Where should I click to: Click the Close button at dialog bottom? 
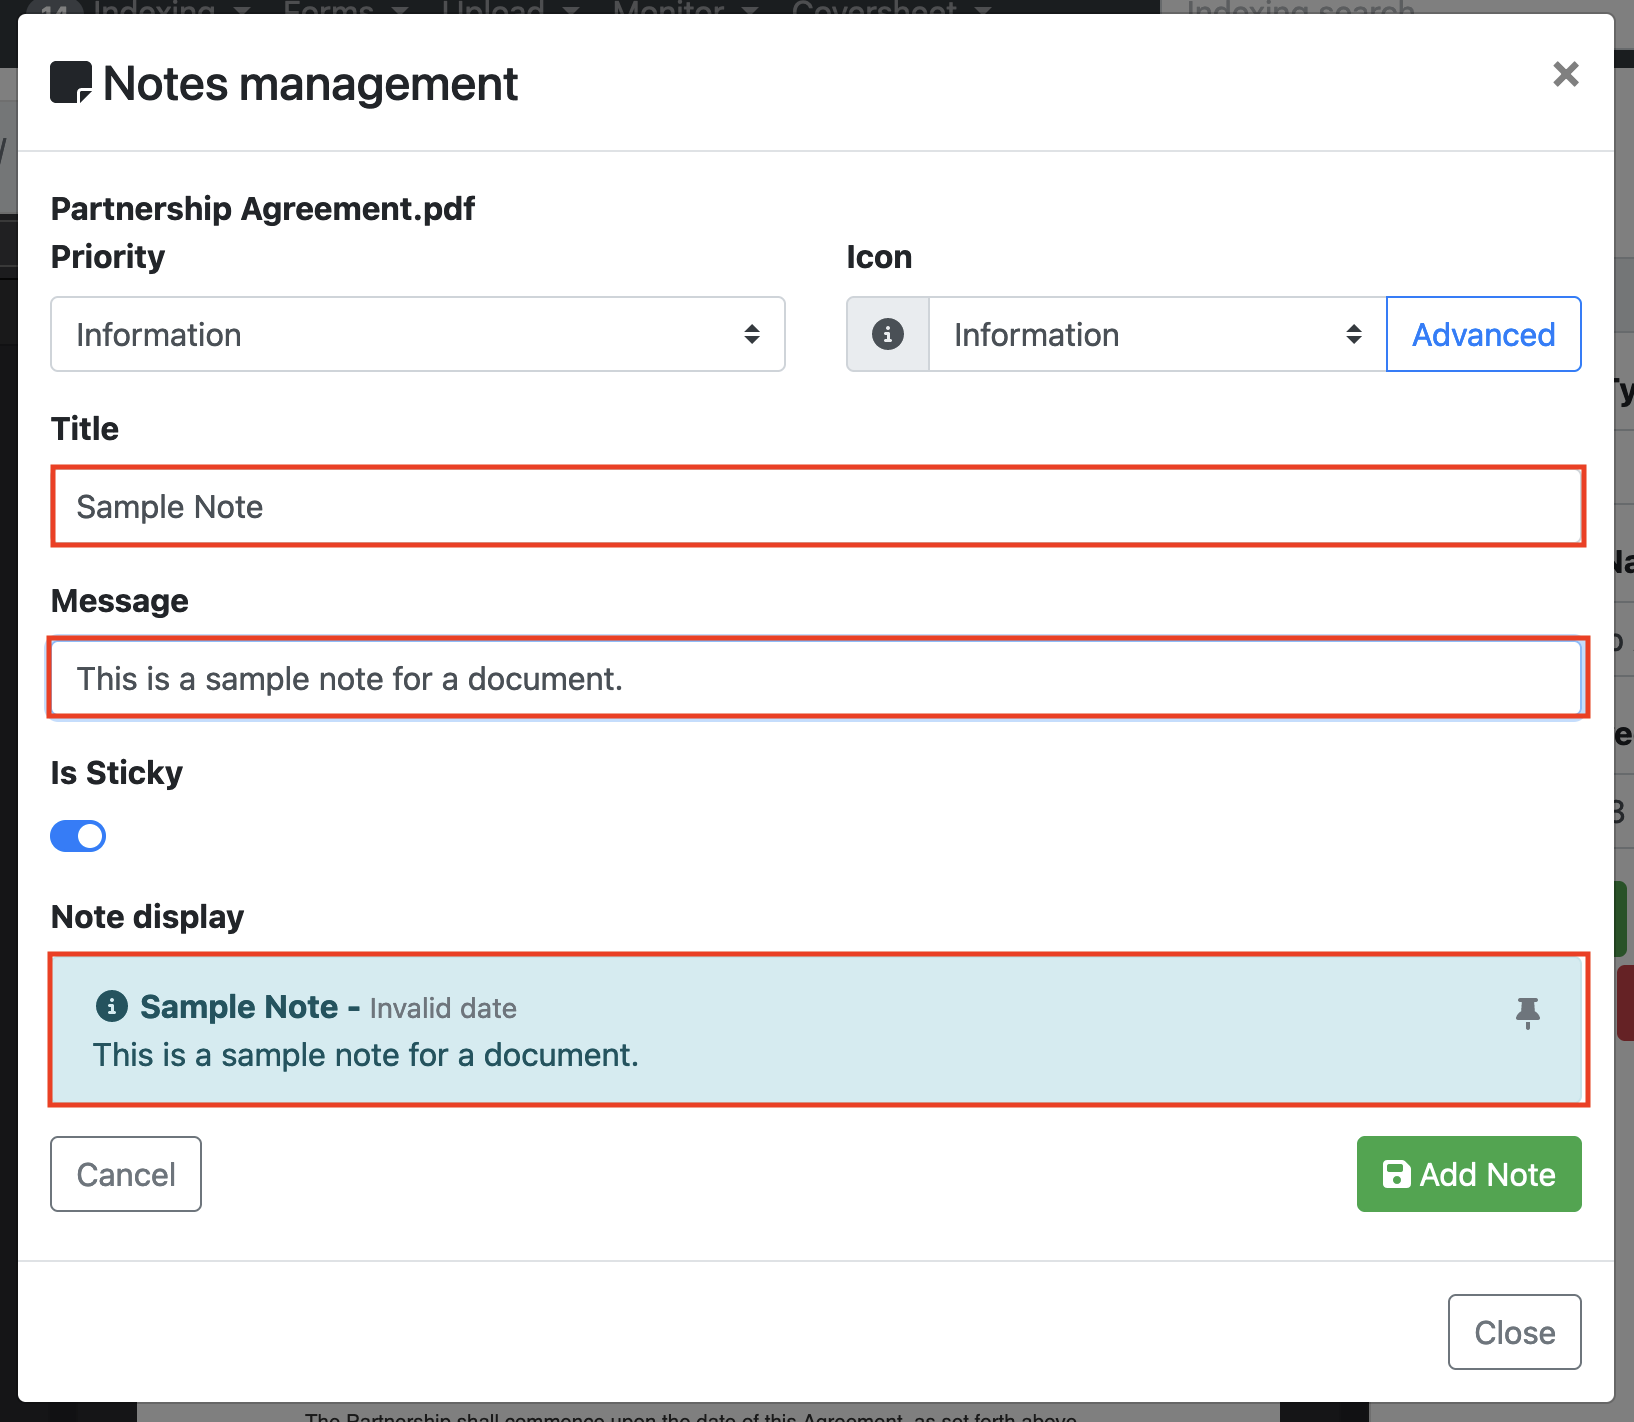(x=1514, y=1332)
